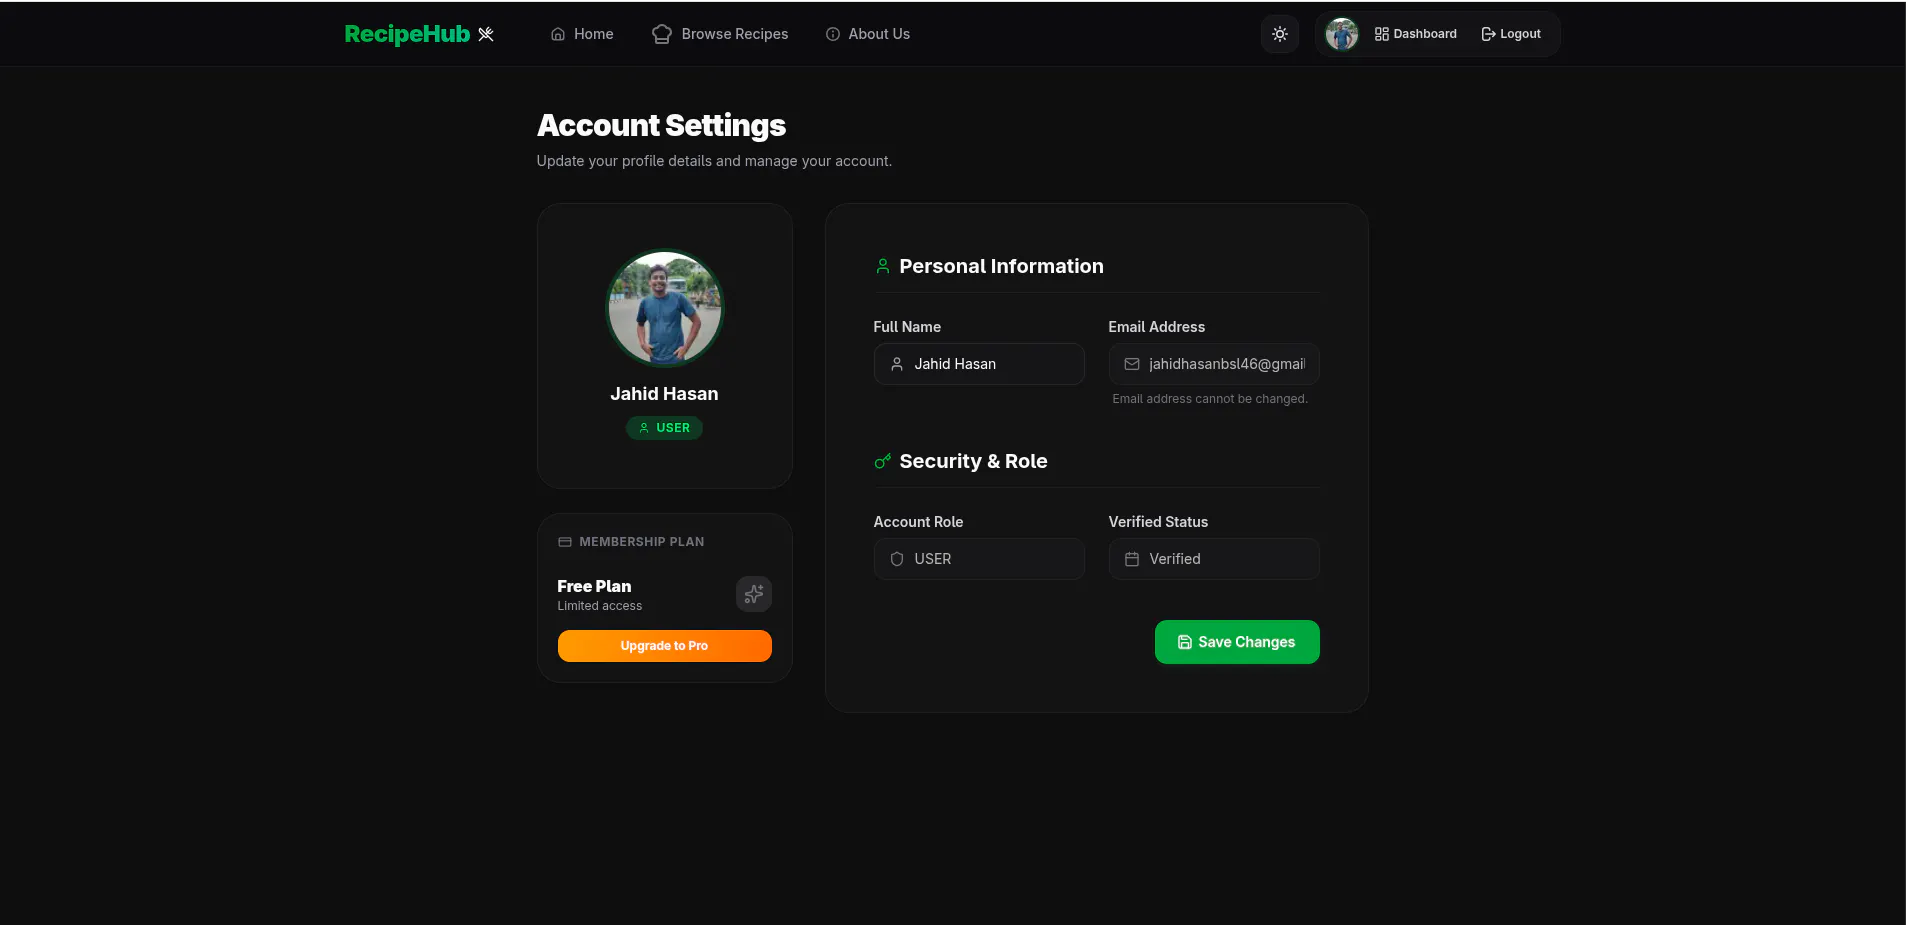
Task: Click the RecipeHub logo
Action: tap(419, 34)
